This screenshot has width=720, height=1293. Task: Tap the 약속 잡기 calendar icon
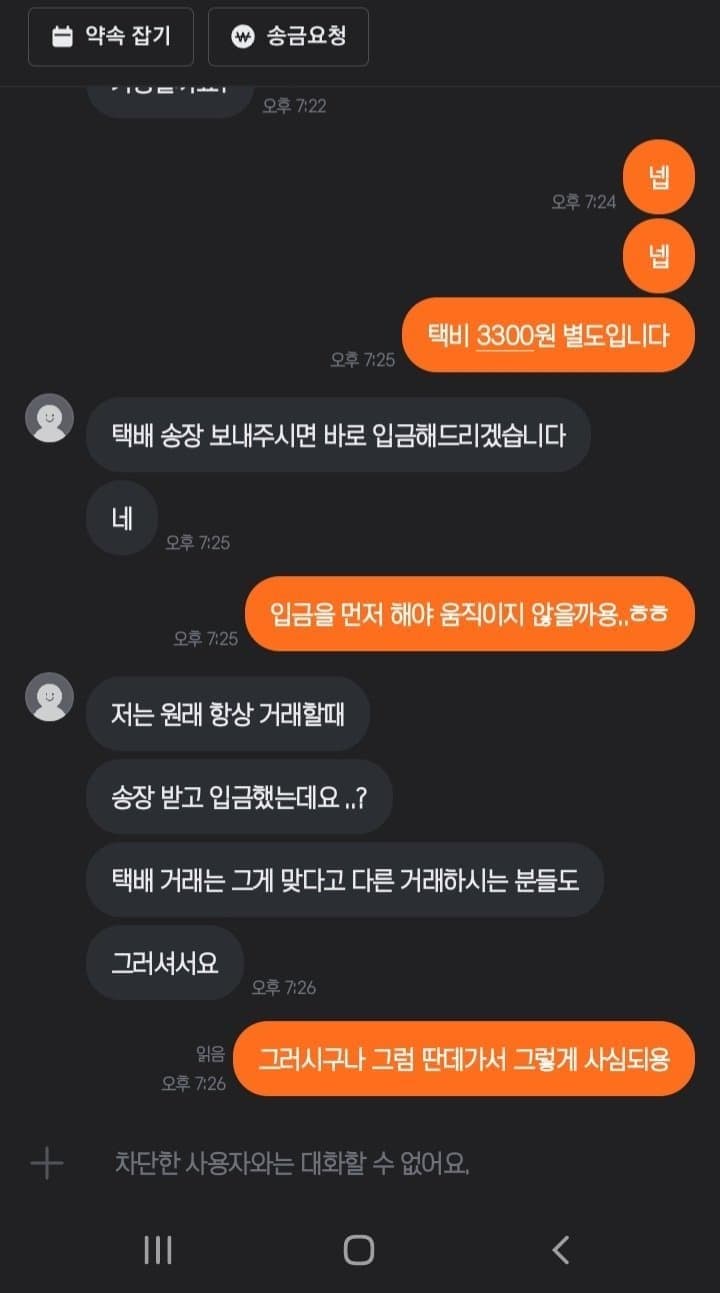[x=62, y=37]
